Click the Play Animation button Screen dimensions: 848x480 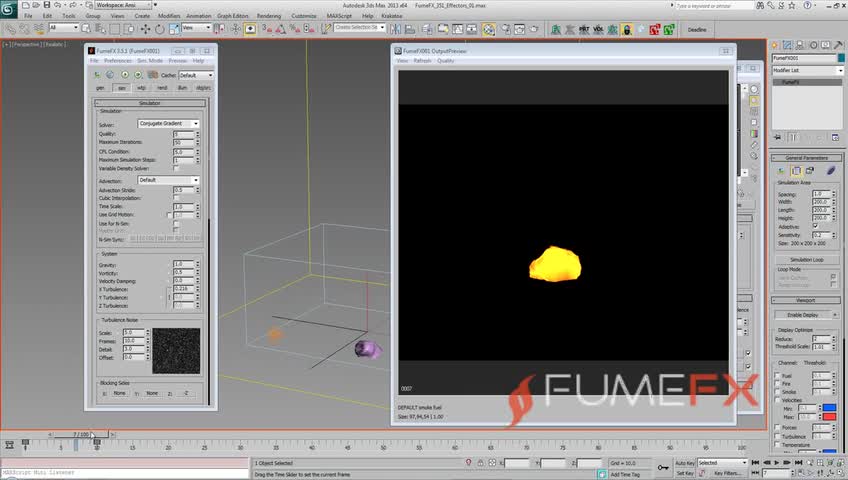[777, 463]
